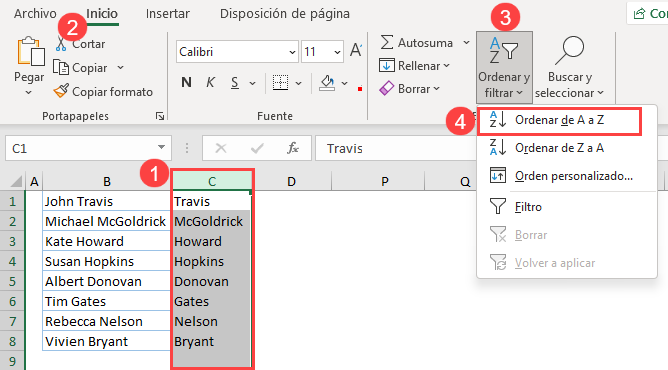Click Volver a aplicar menu entry
Screen dimensions: 668x370
click(567, 263)
